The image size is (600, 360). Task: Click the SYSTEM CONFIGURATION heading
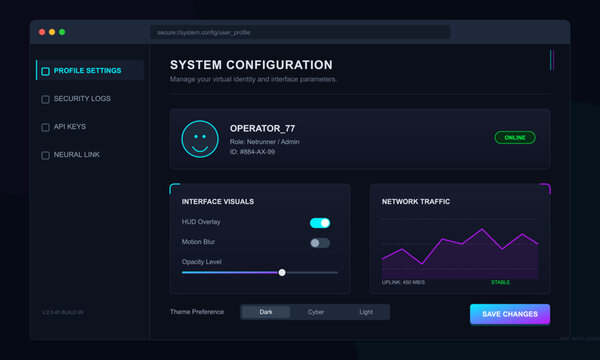click(251, 65)
